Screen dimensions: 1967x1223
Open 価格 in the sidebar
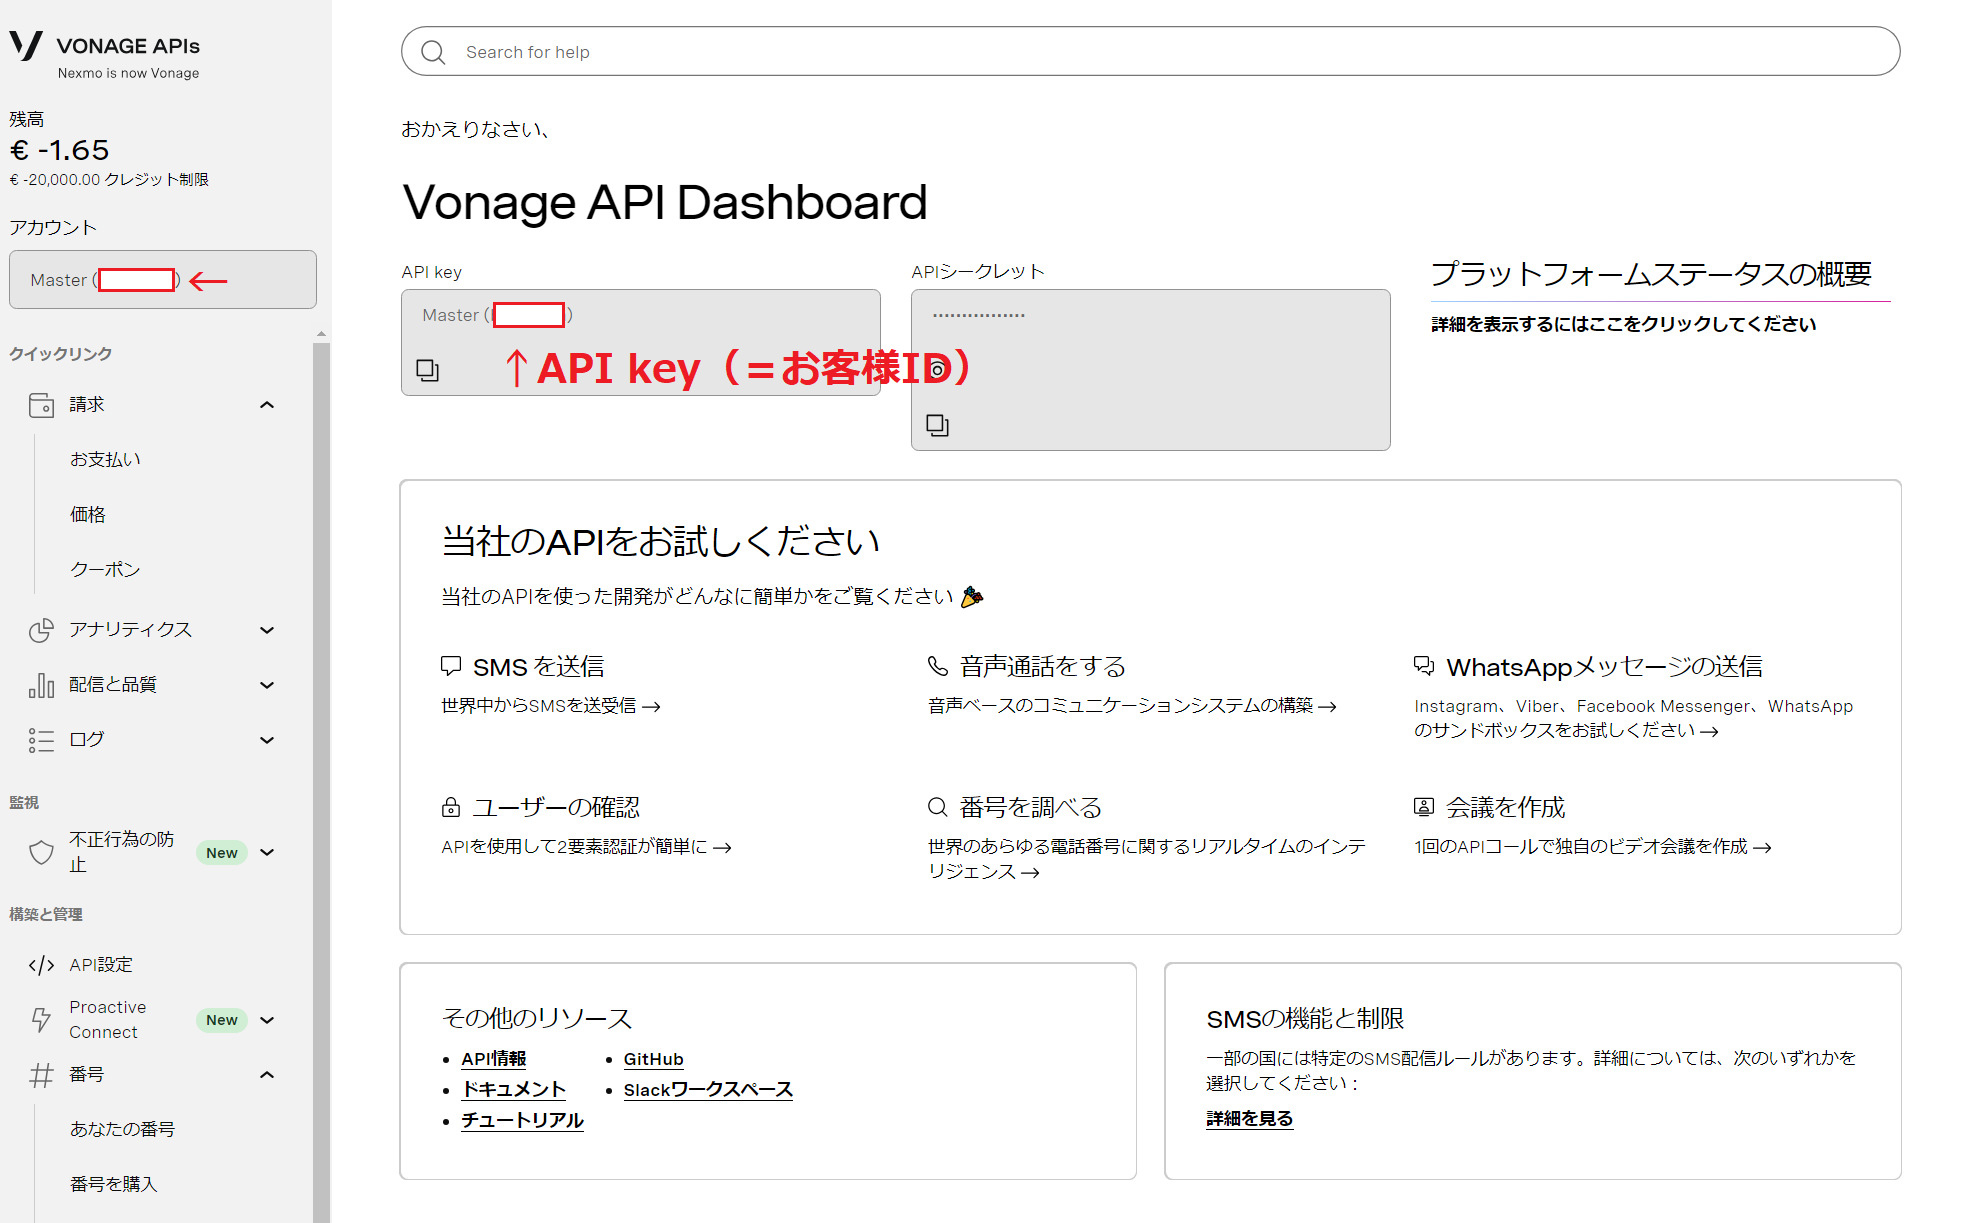point(87,515)
